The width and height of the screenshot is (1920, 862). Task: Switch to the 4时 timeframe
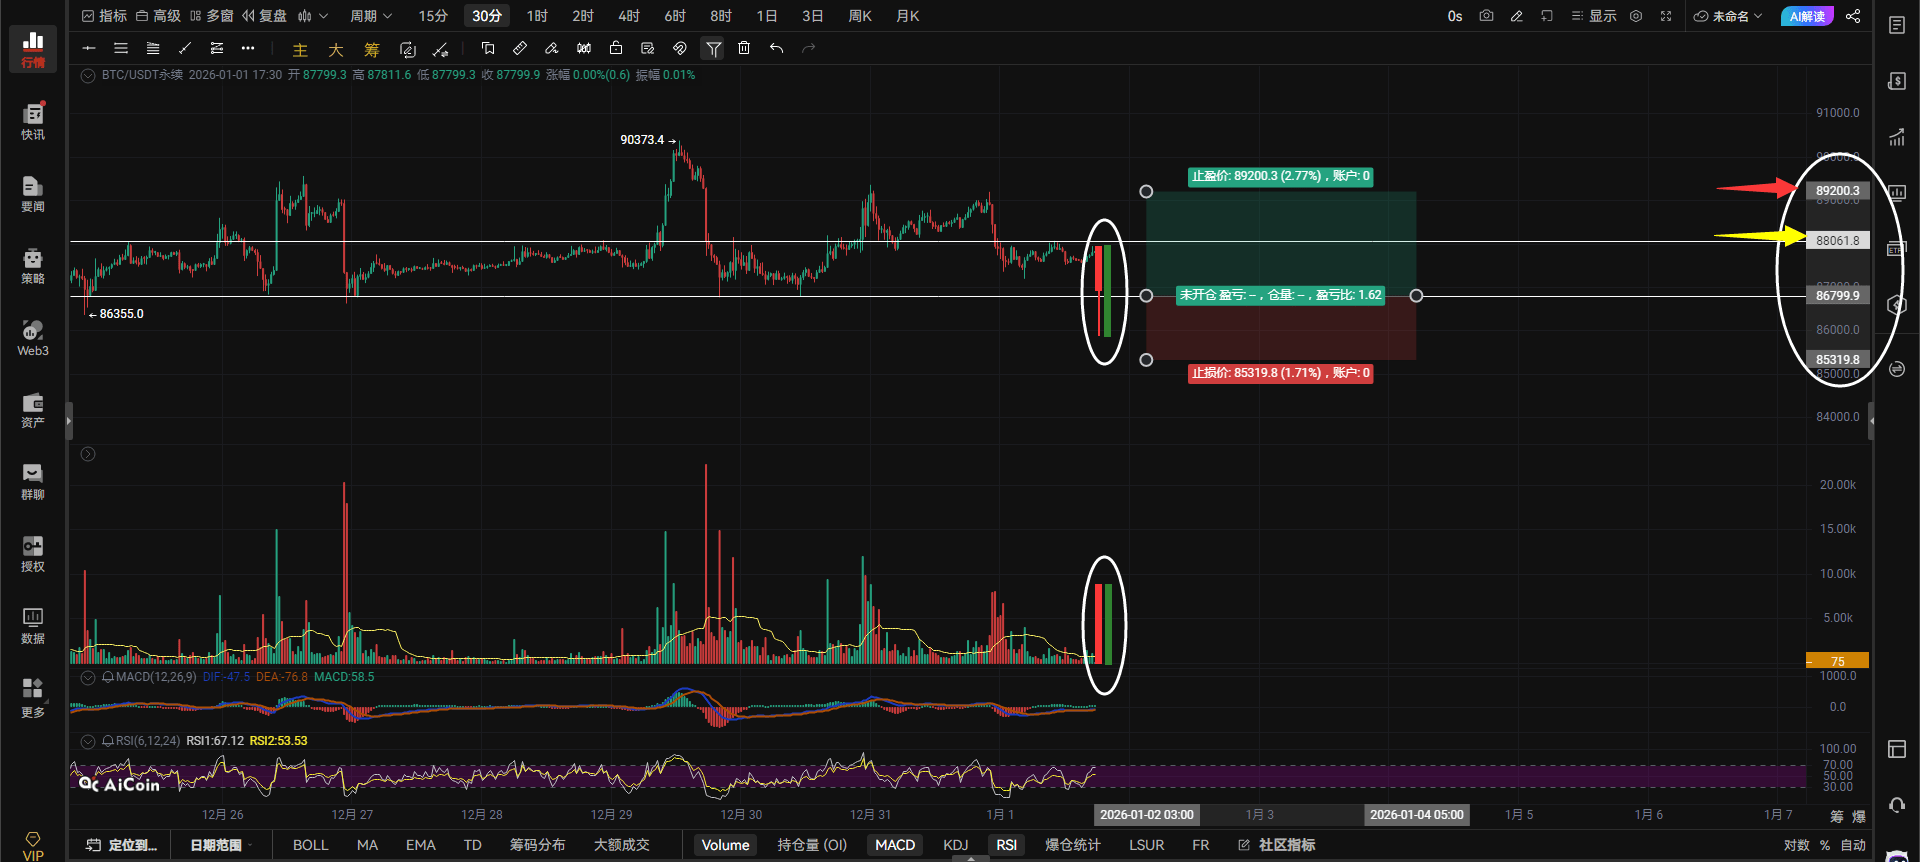[x=629, y=16]
